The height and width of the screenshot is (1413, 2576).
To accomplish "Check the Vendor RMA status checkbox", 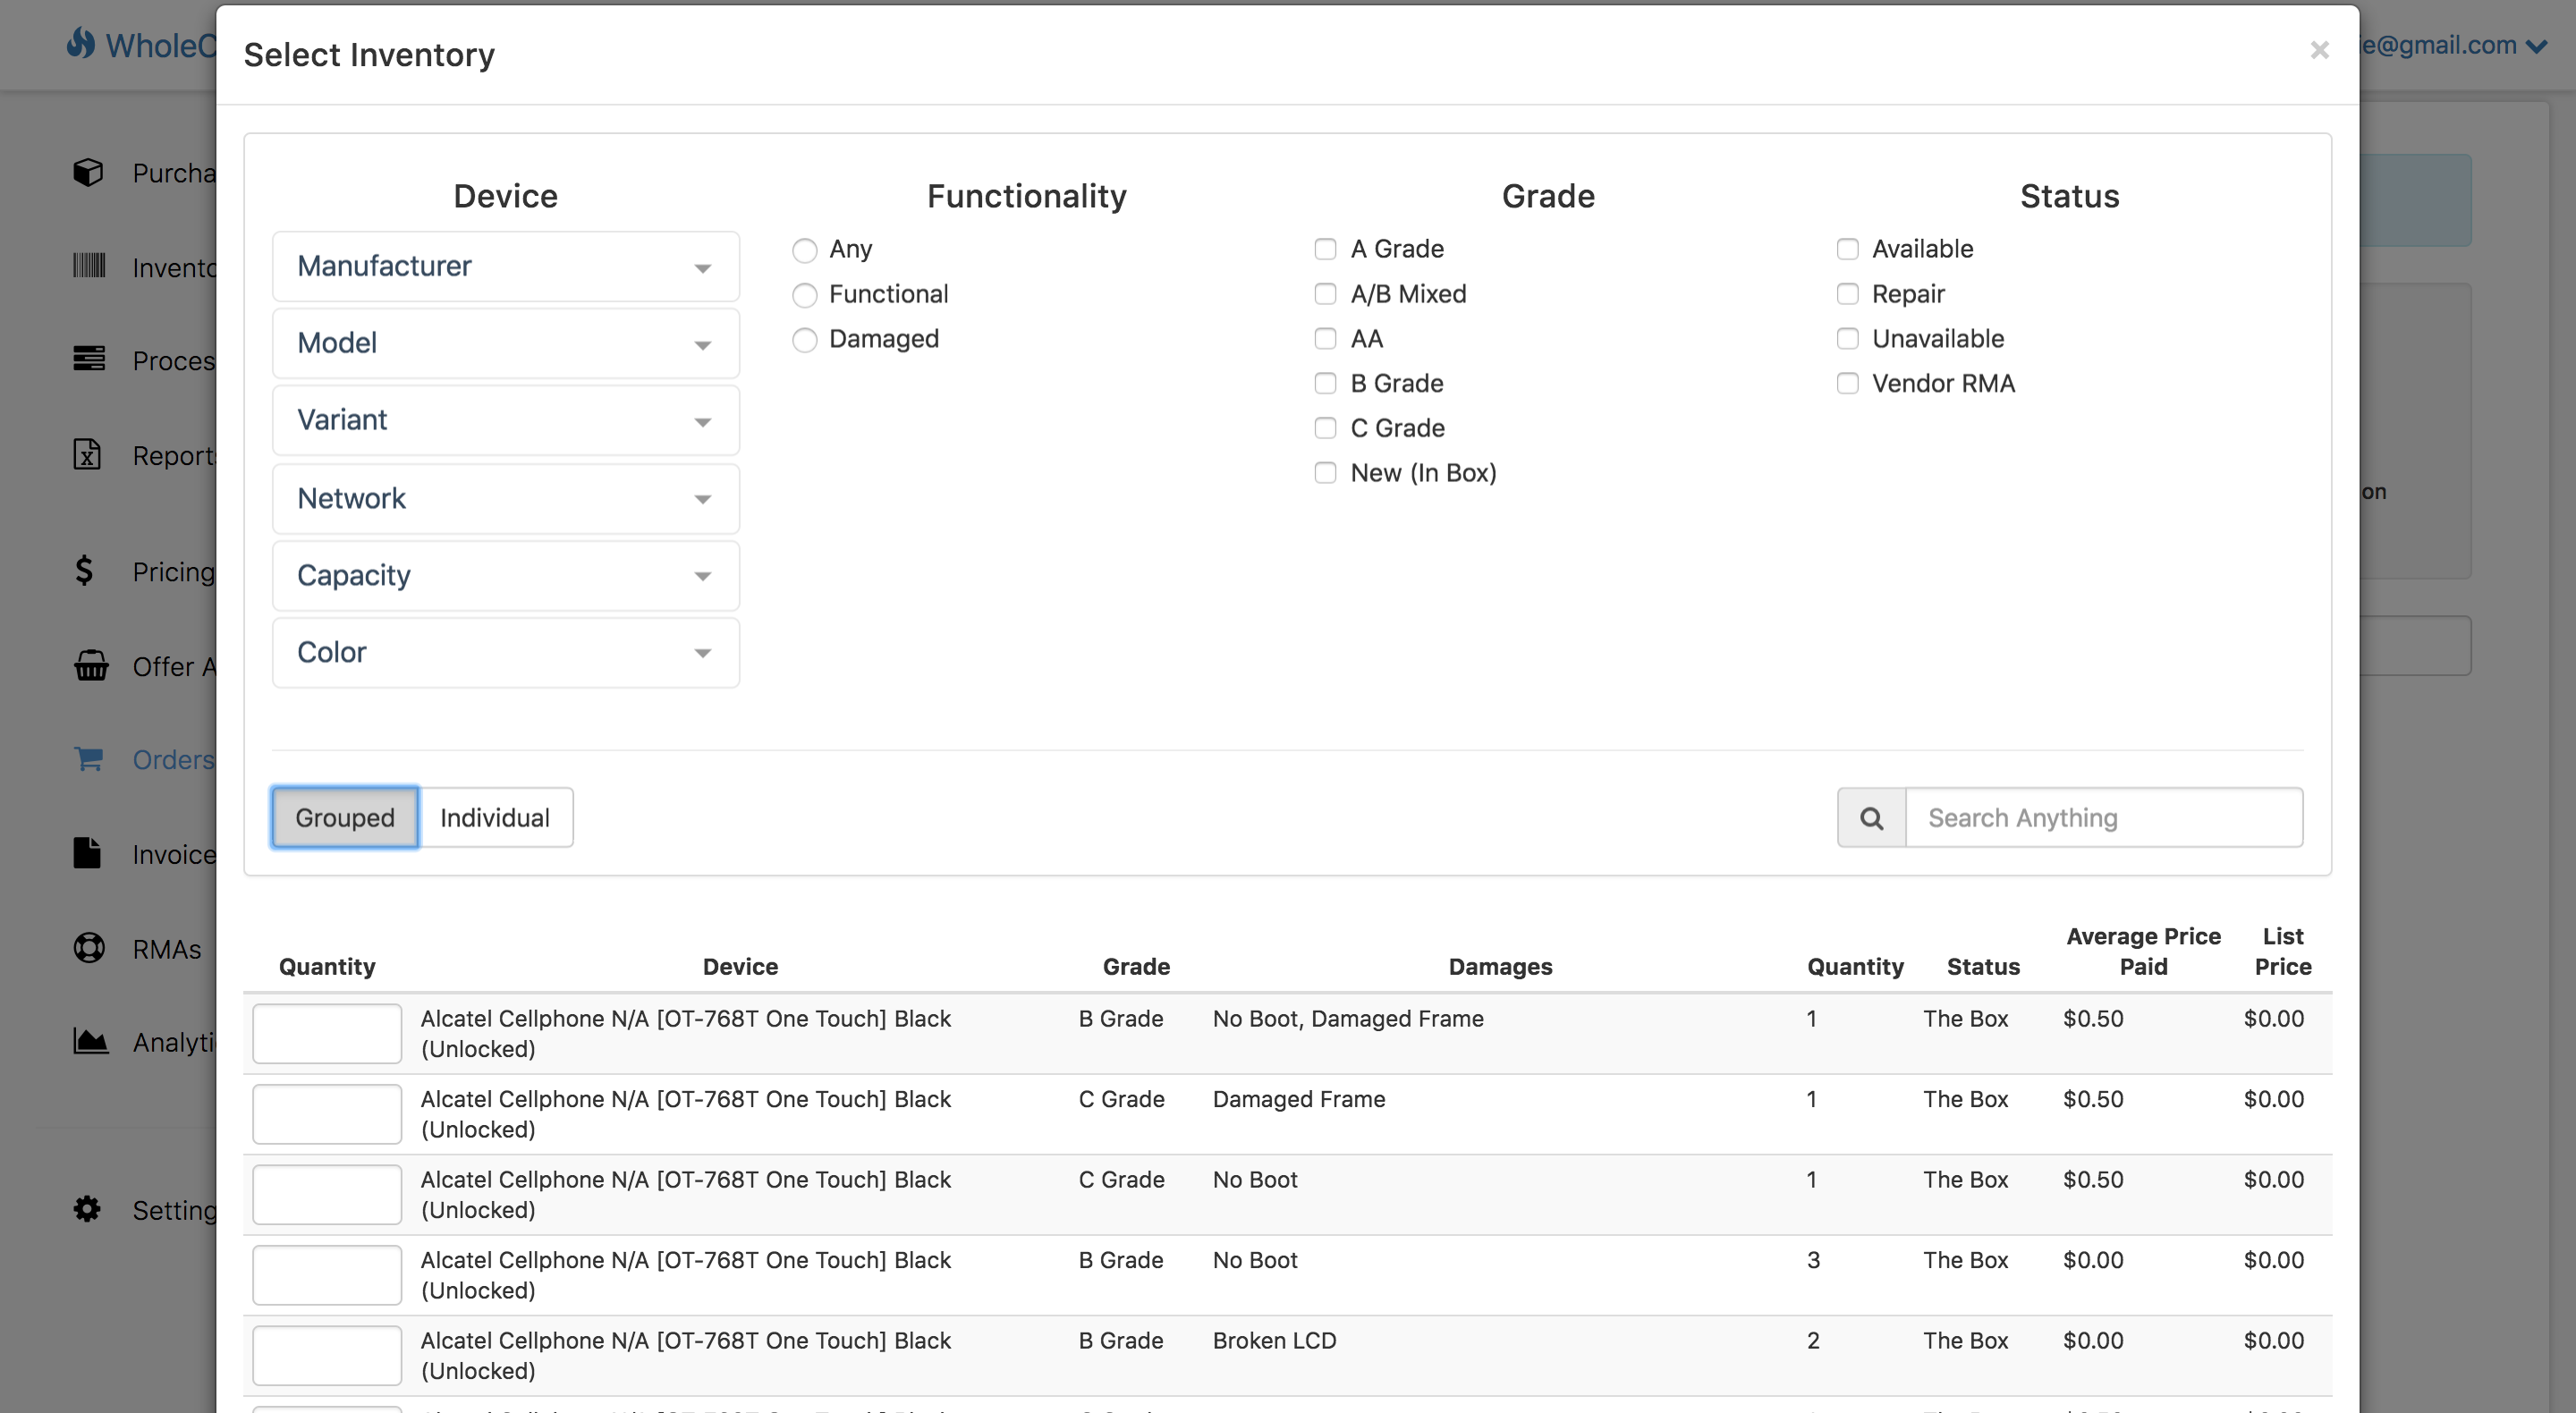I will (1847, 383).
